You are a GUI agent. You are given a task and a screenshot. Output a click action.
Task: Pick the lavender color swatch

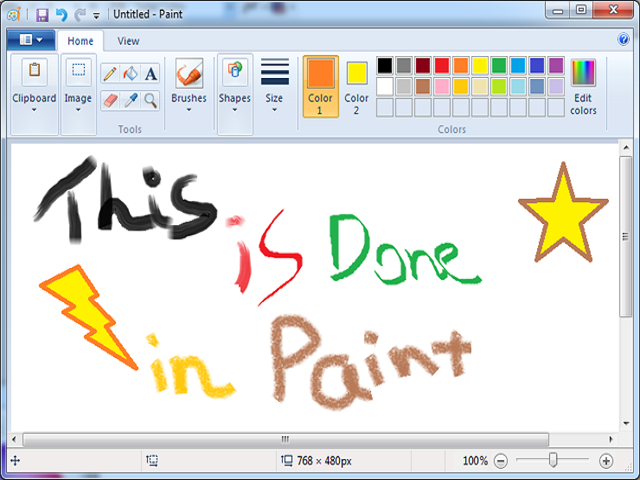(x=556, y=87)
